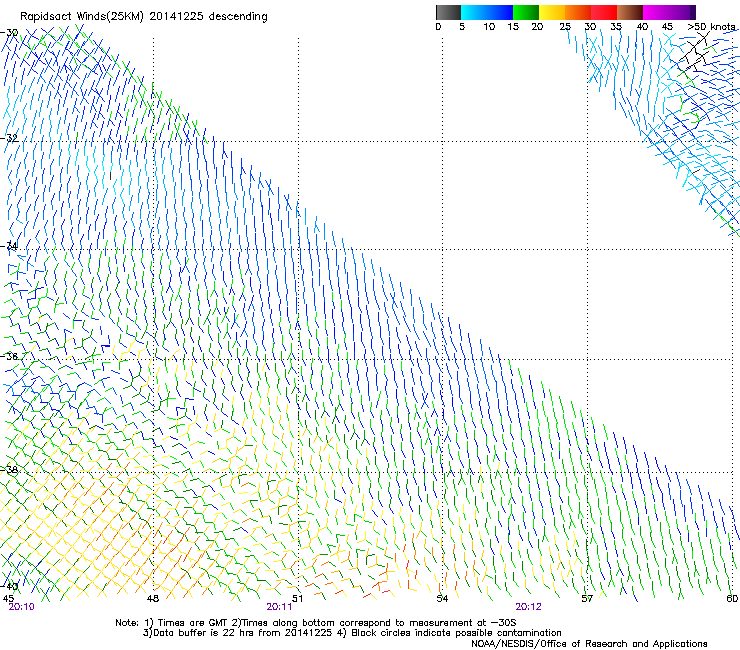Click the green 15-20 knots color segment
The image size is (740, 650).
pyautogui.click(x=526, y=12)
